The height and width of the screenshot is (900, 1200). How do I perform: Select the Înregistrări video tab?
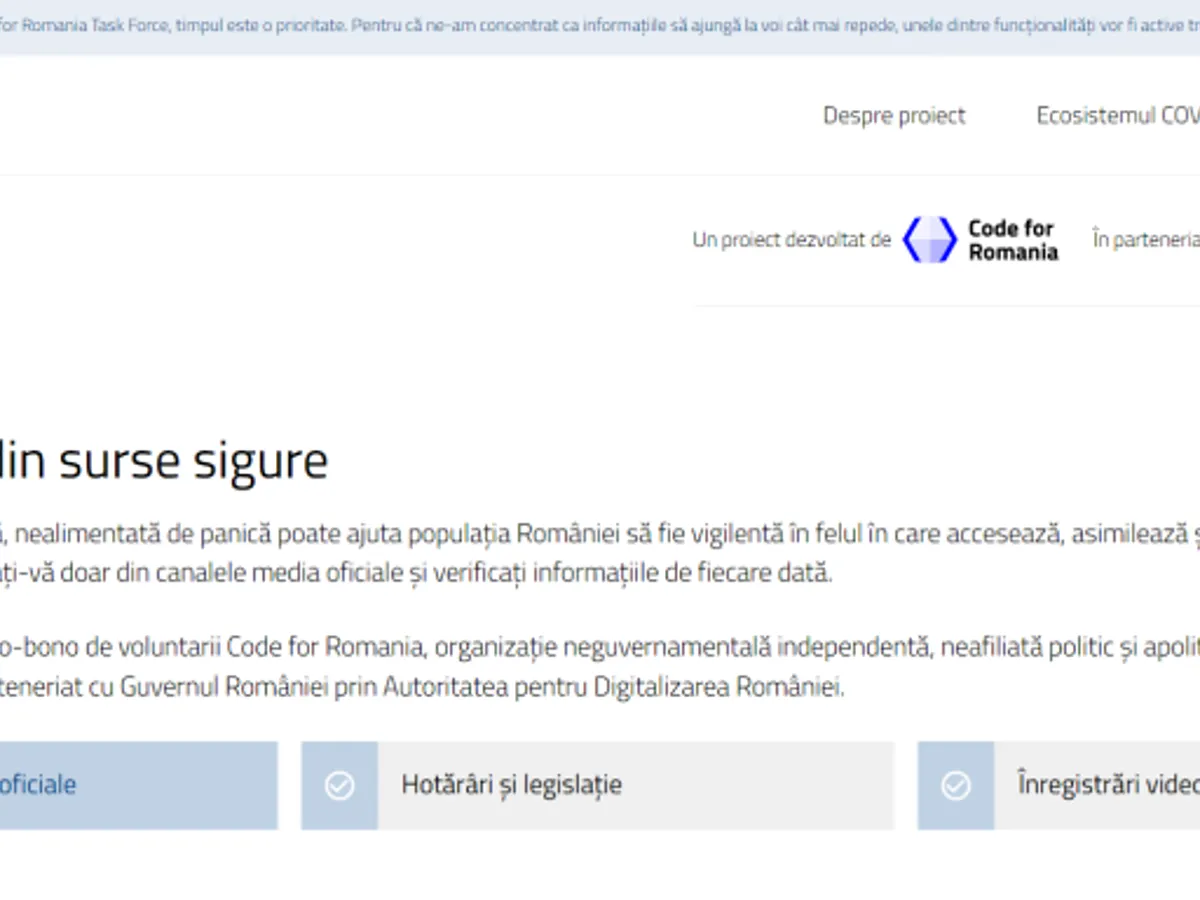pos(1107,785)
